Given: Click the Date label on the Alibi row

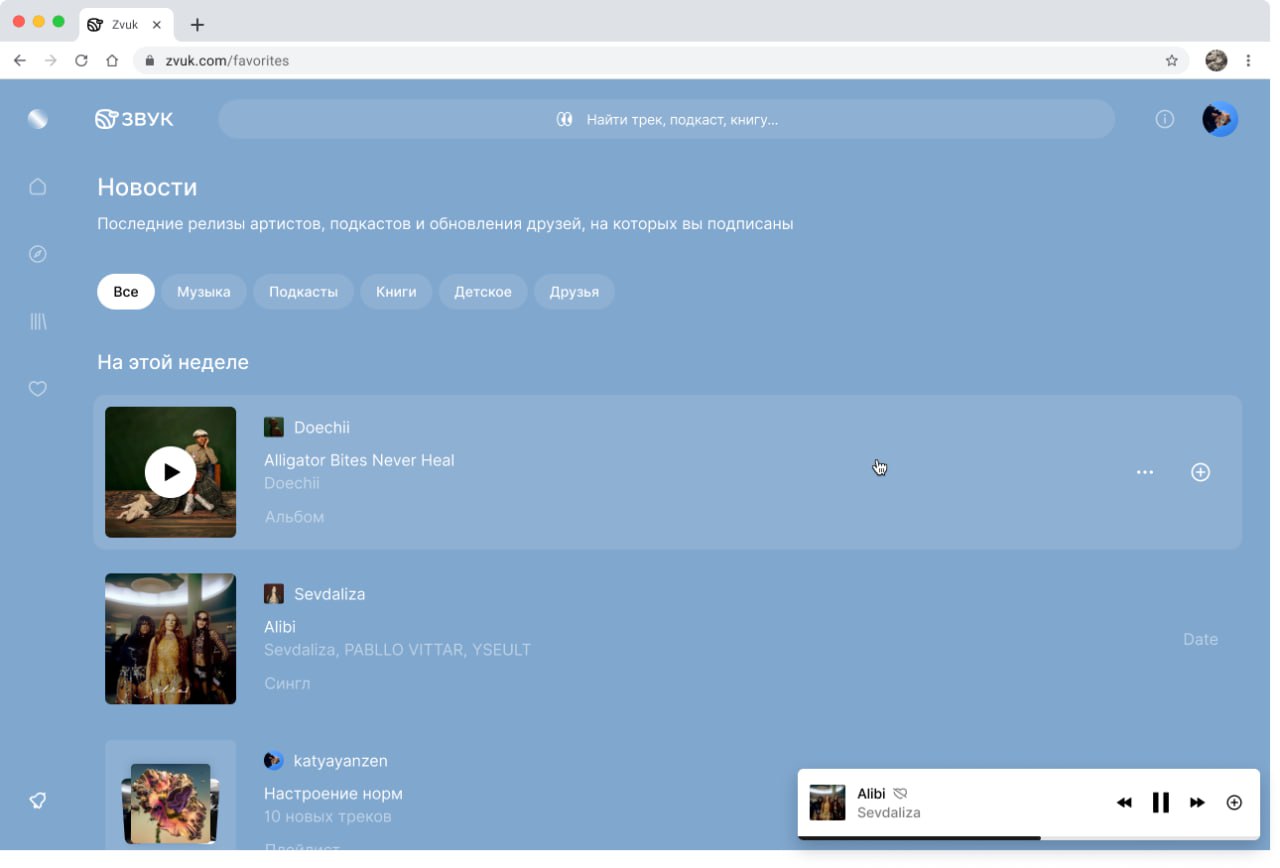Looking at the screenshot, I should (1200, 639).
